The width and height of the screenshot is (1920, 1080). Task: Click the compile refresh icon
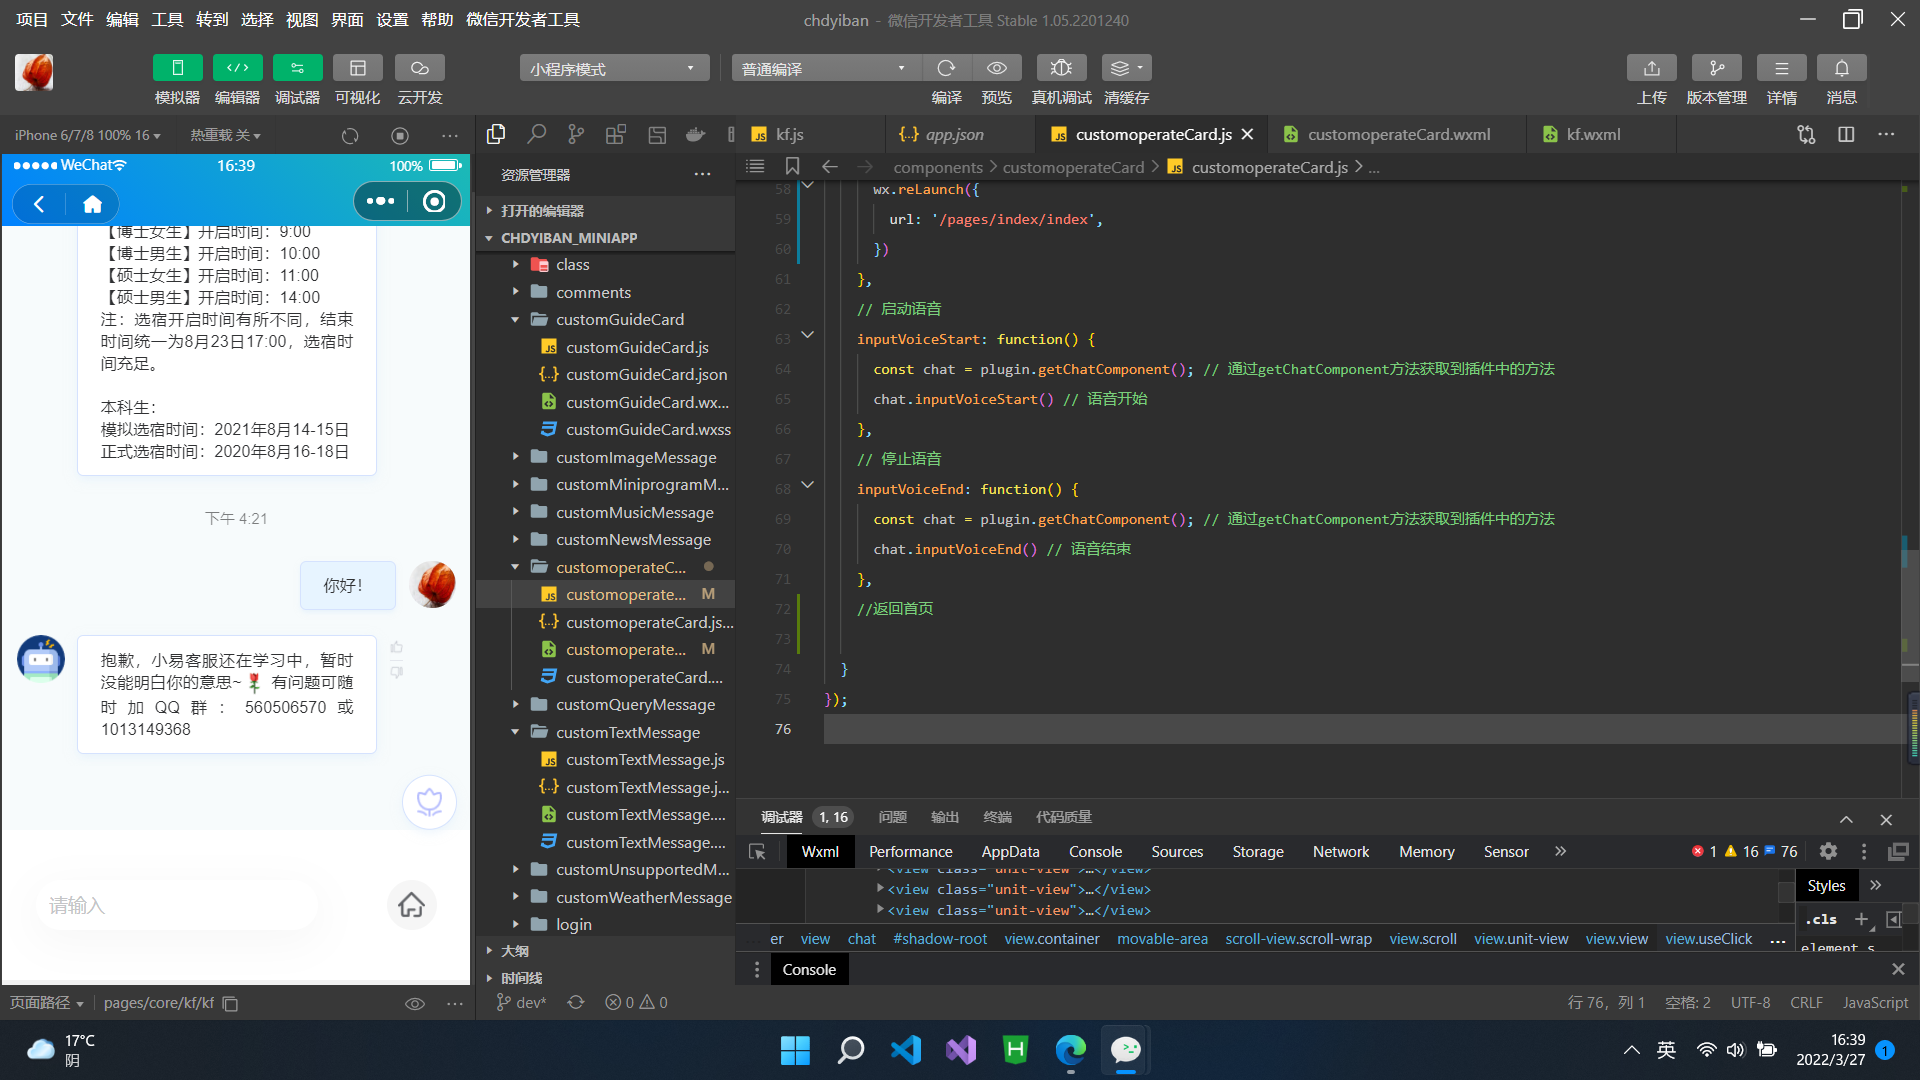[x=946, y=68]
